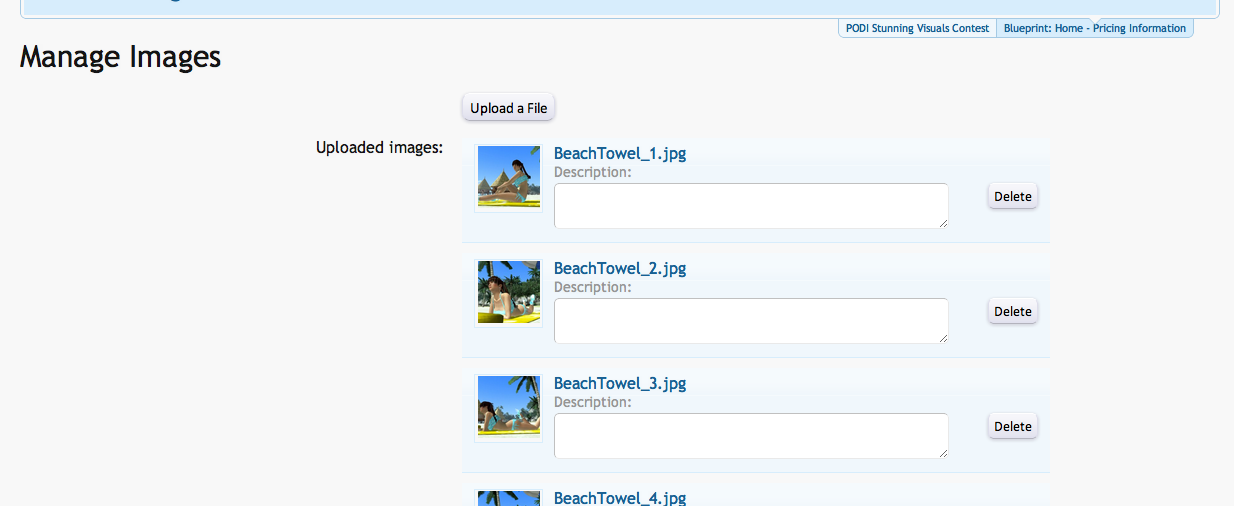Open the BeachTowel_4.jpg filename link

(x=619, y=497)
